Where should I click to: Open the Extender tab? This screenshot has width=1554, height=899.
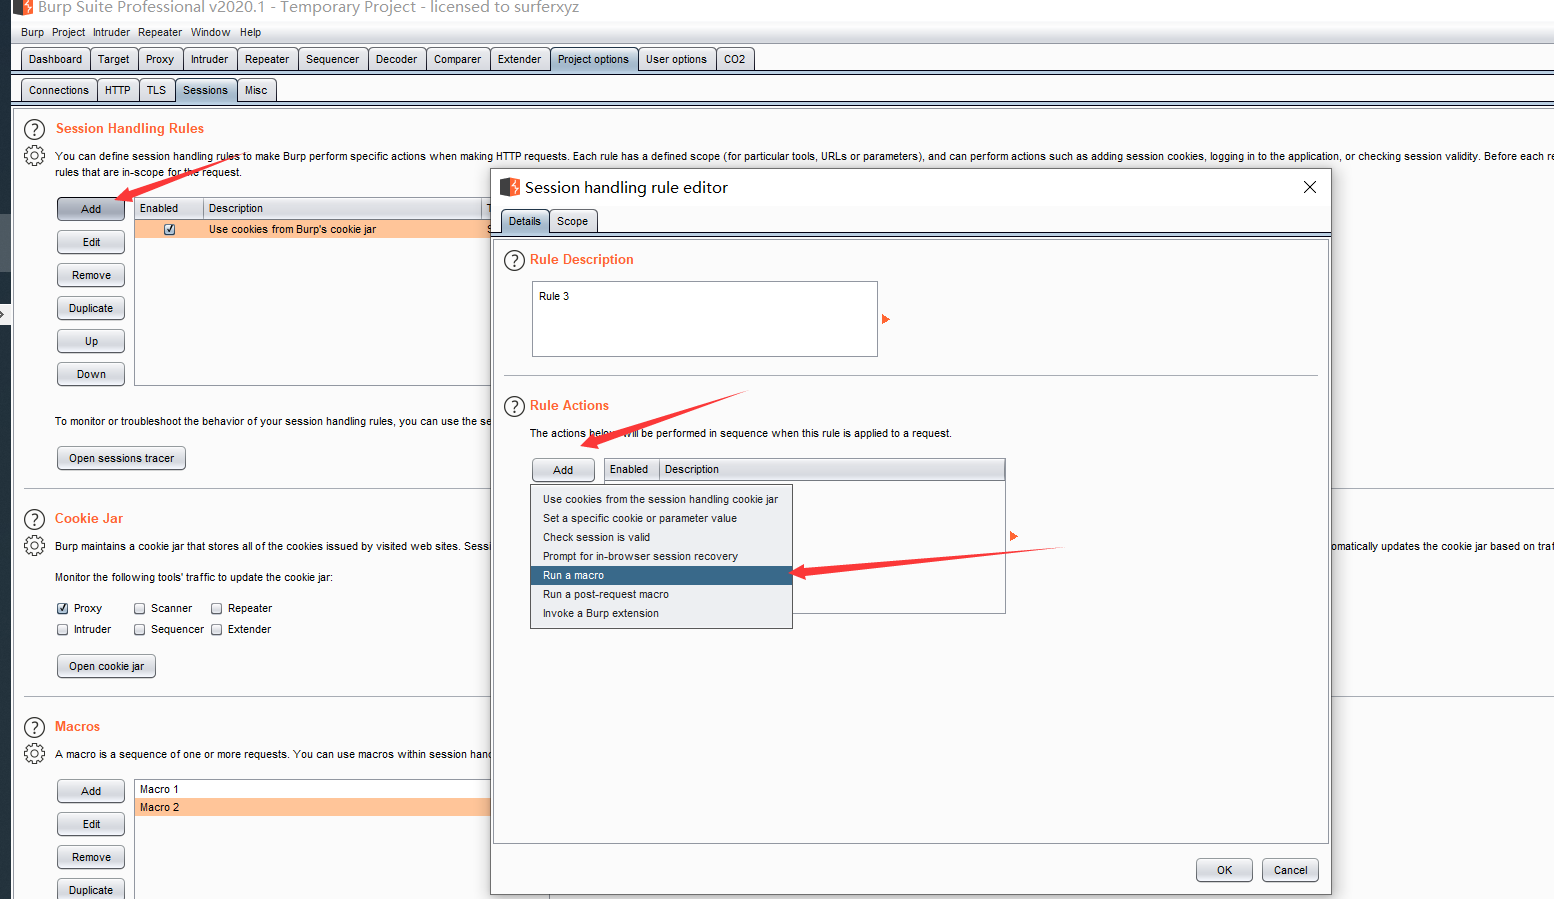click(x=519, y=59)
